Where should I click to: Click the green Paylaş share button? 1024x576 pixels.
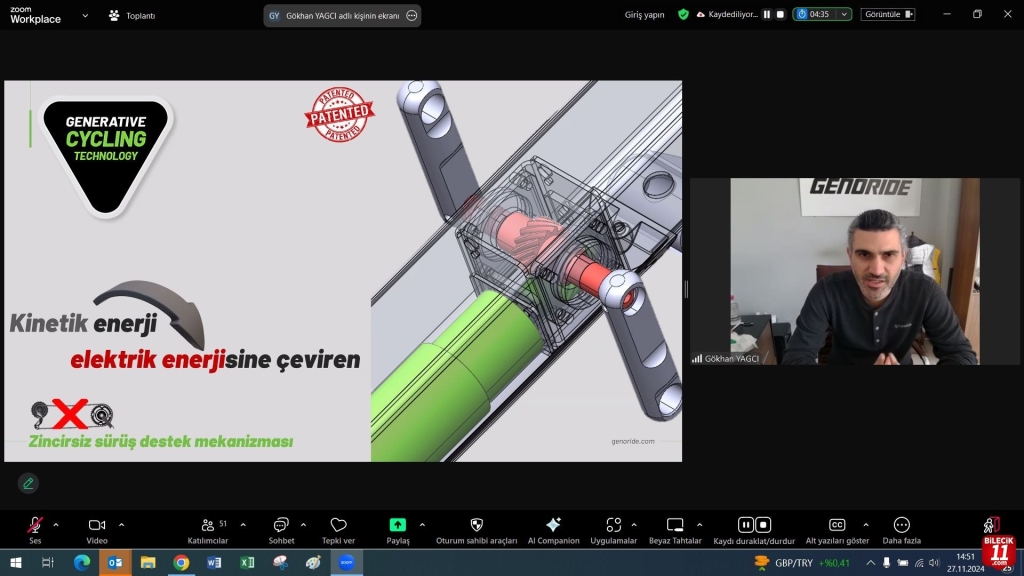point(397,525)
